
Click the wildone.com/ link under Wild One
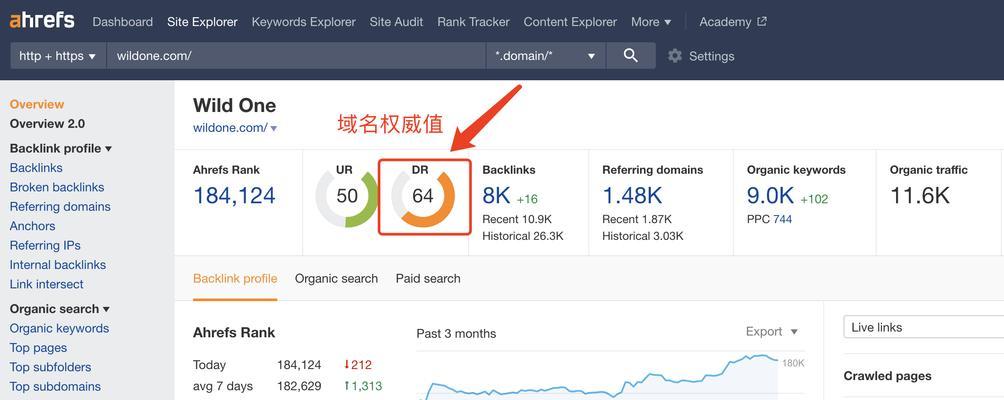click(230, 128)
